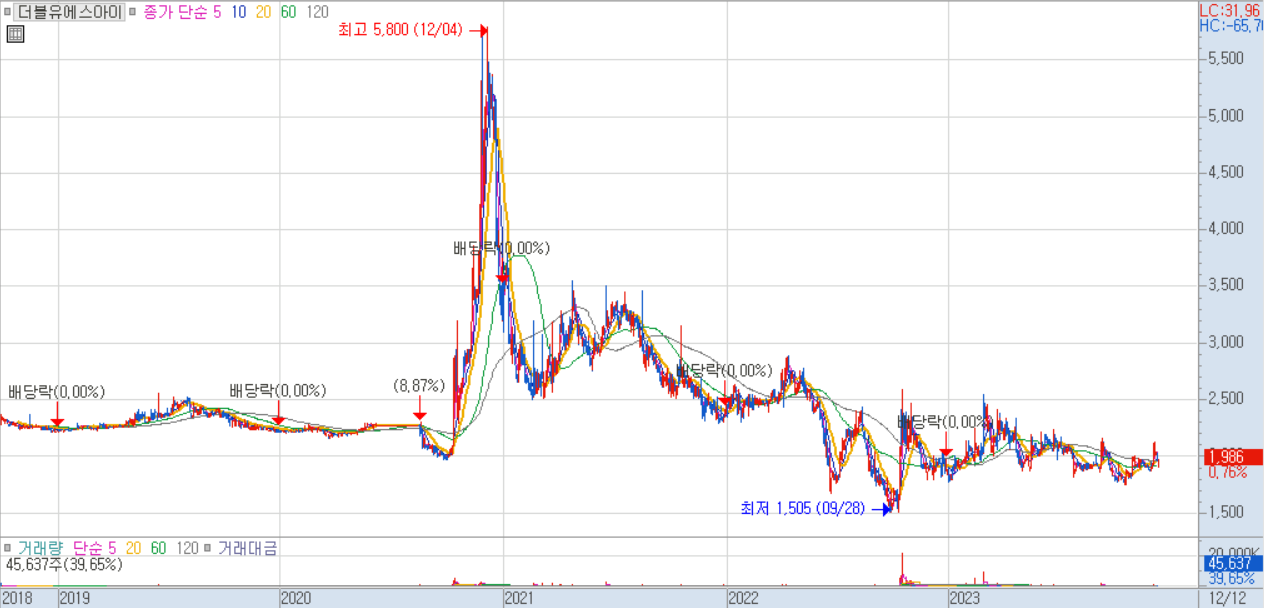Click the 거래대금 indicator label

point(248,547)
